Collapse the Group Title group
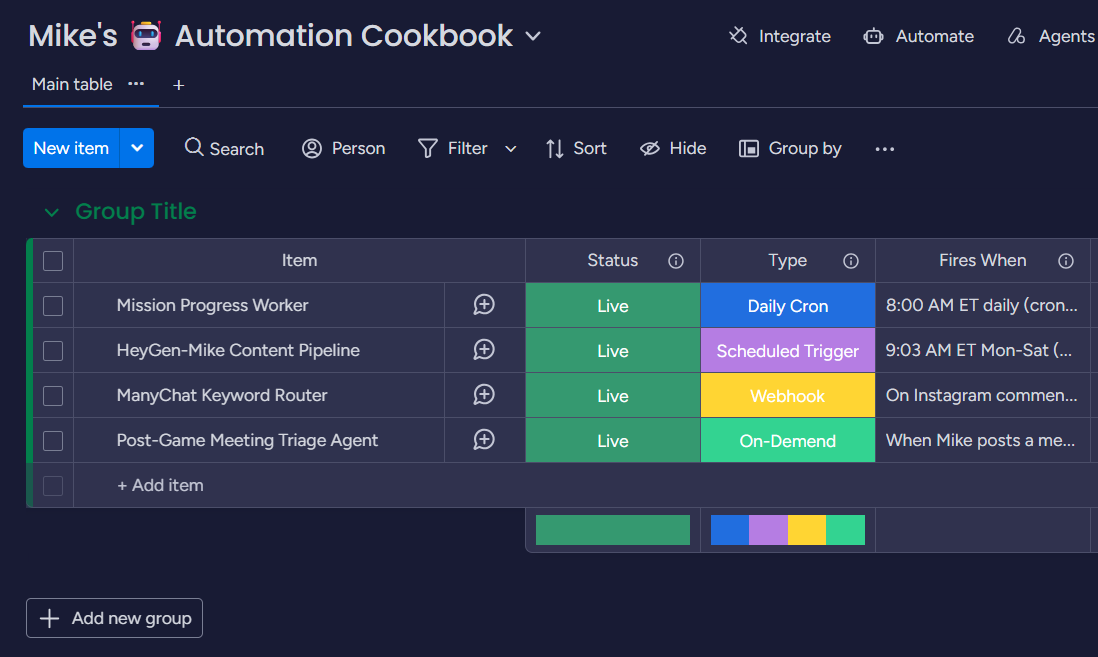 (x=51, y=212)
